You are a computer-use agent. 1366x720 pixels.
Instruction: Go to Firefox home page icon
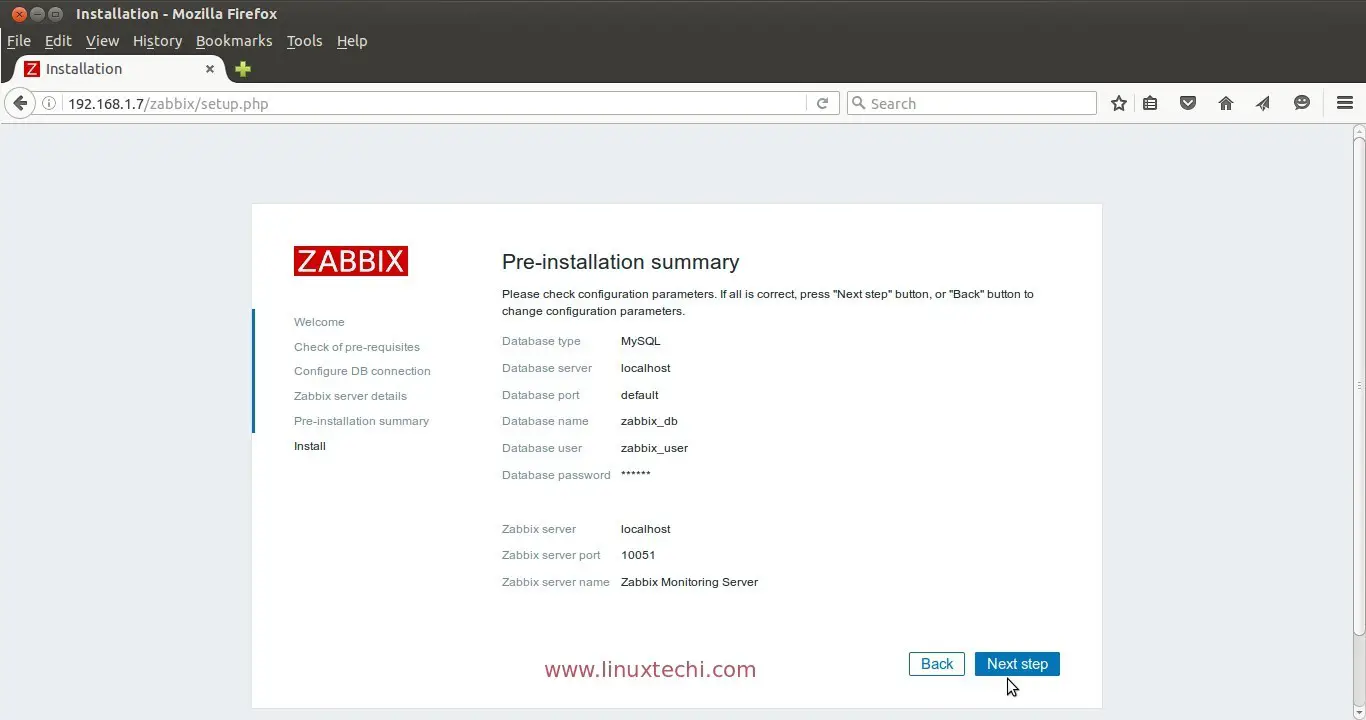(x=1226, y=103)
